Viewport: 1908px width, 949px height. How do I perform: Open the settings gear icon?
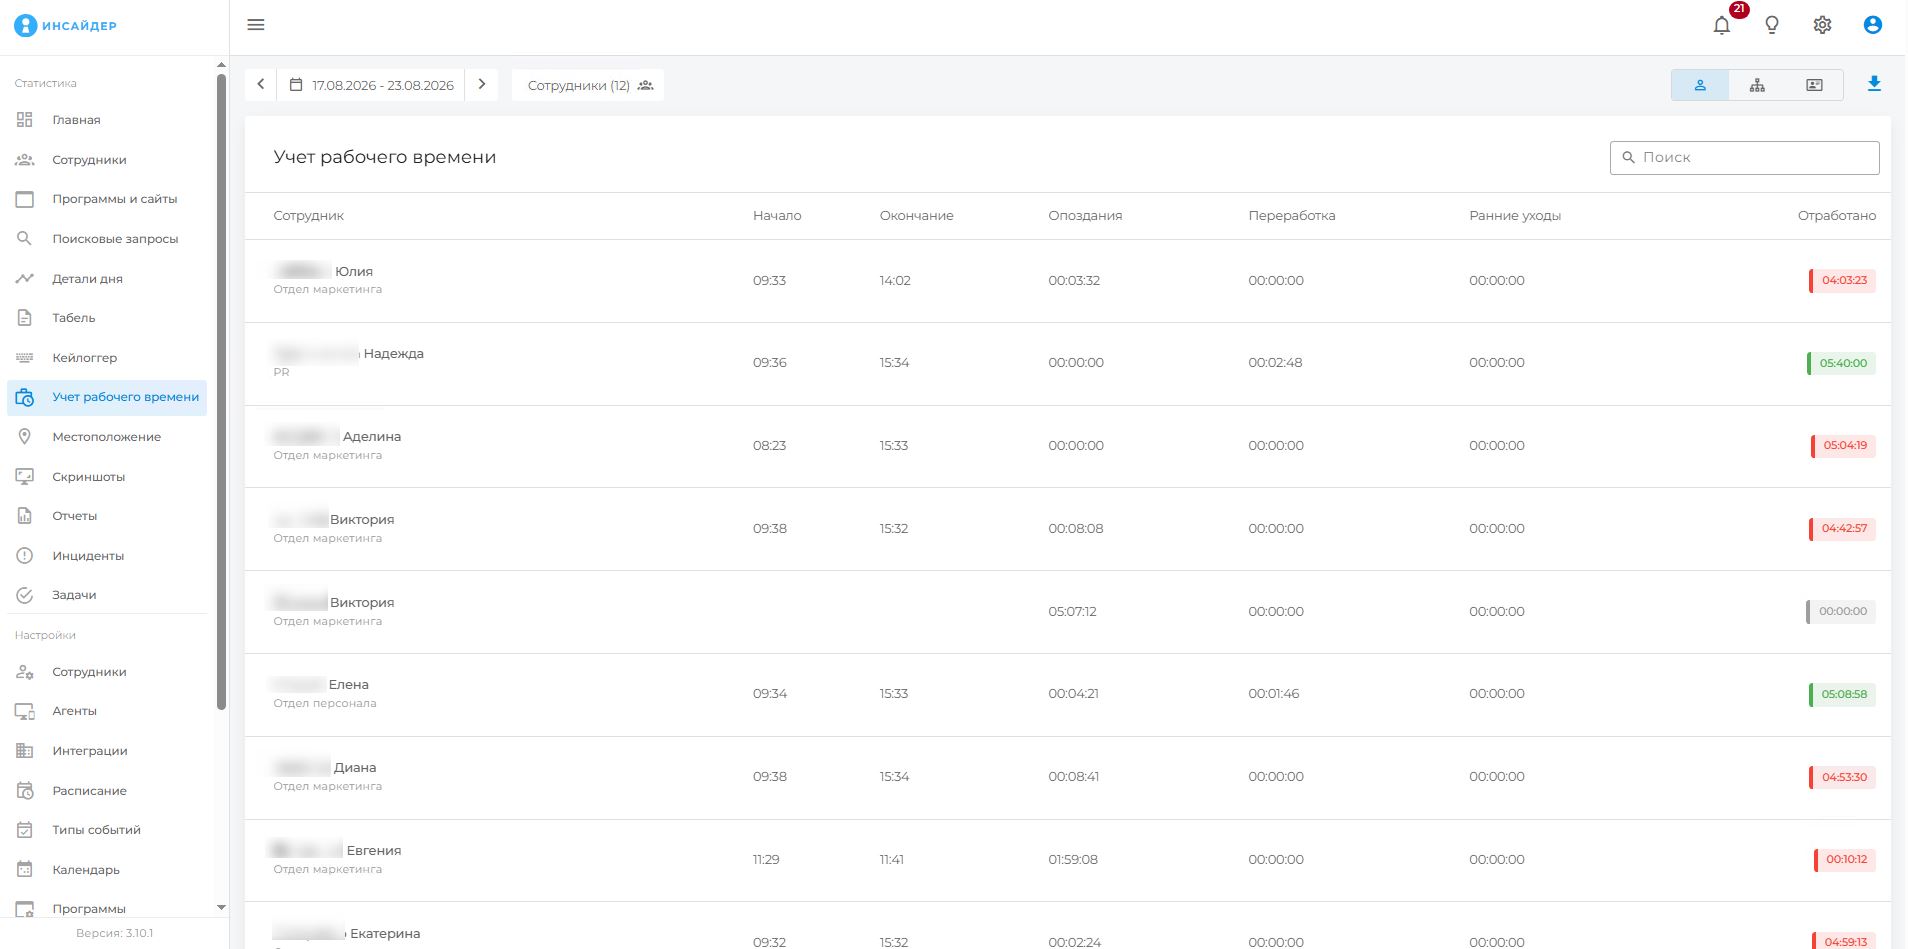[1822, 25]
